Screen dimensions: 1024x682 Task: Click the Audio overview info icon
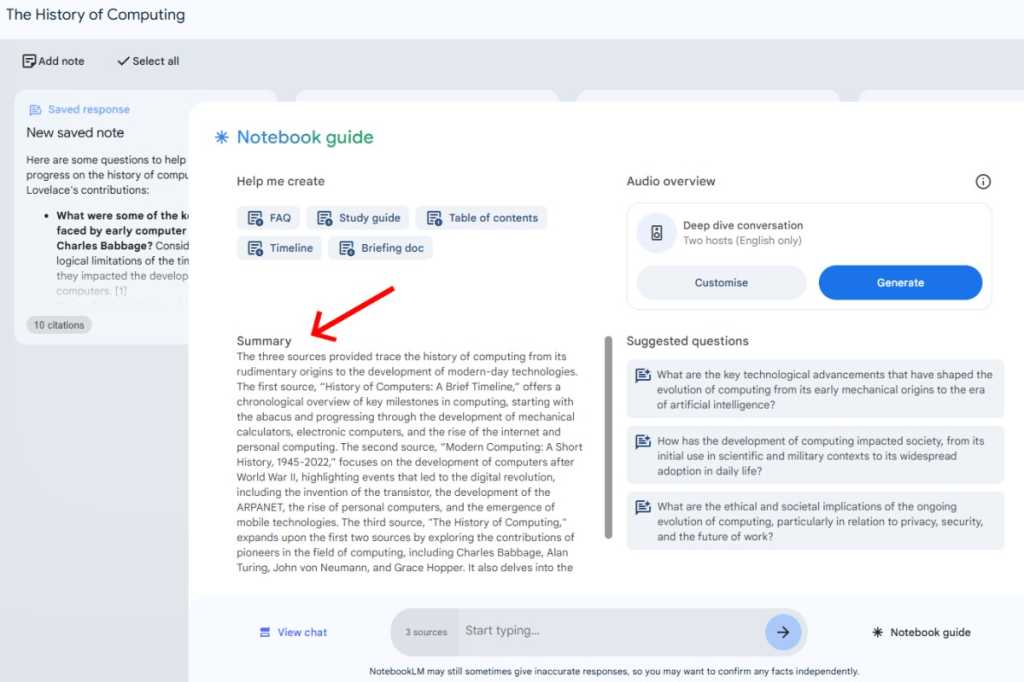coord(983,182)
